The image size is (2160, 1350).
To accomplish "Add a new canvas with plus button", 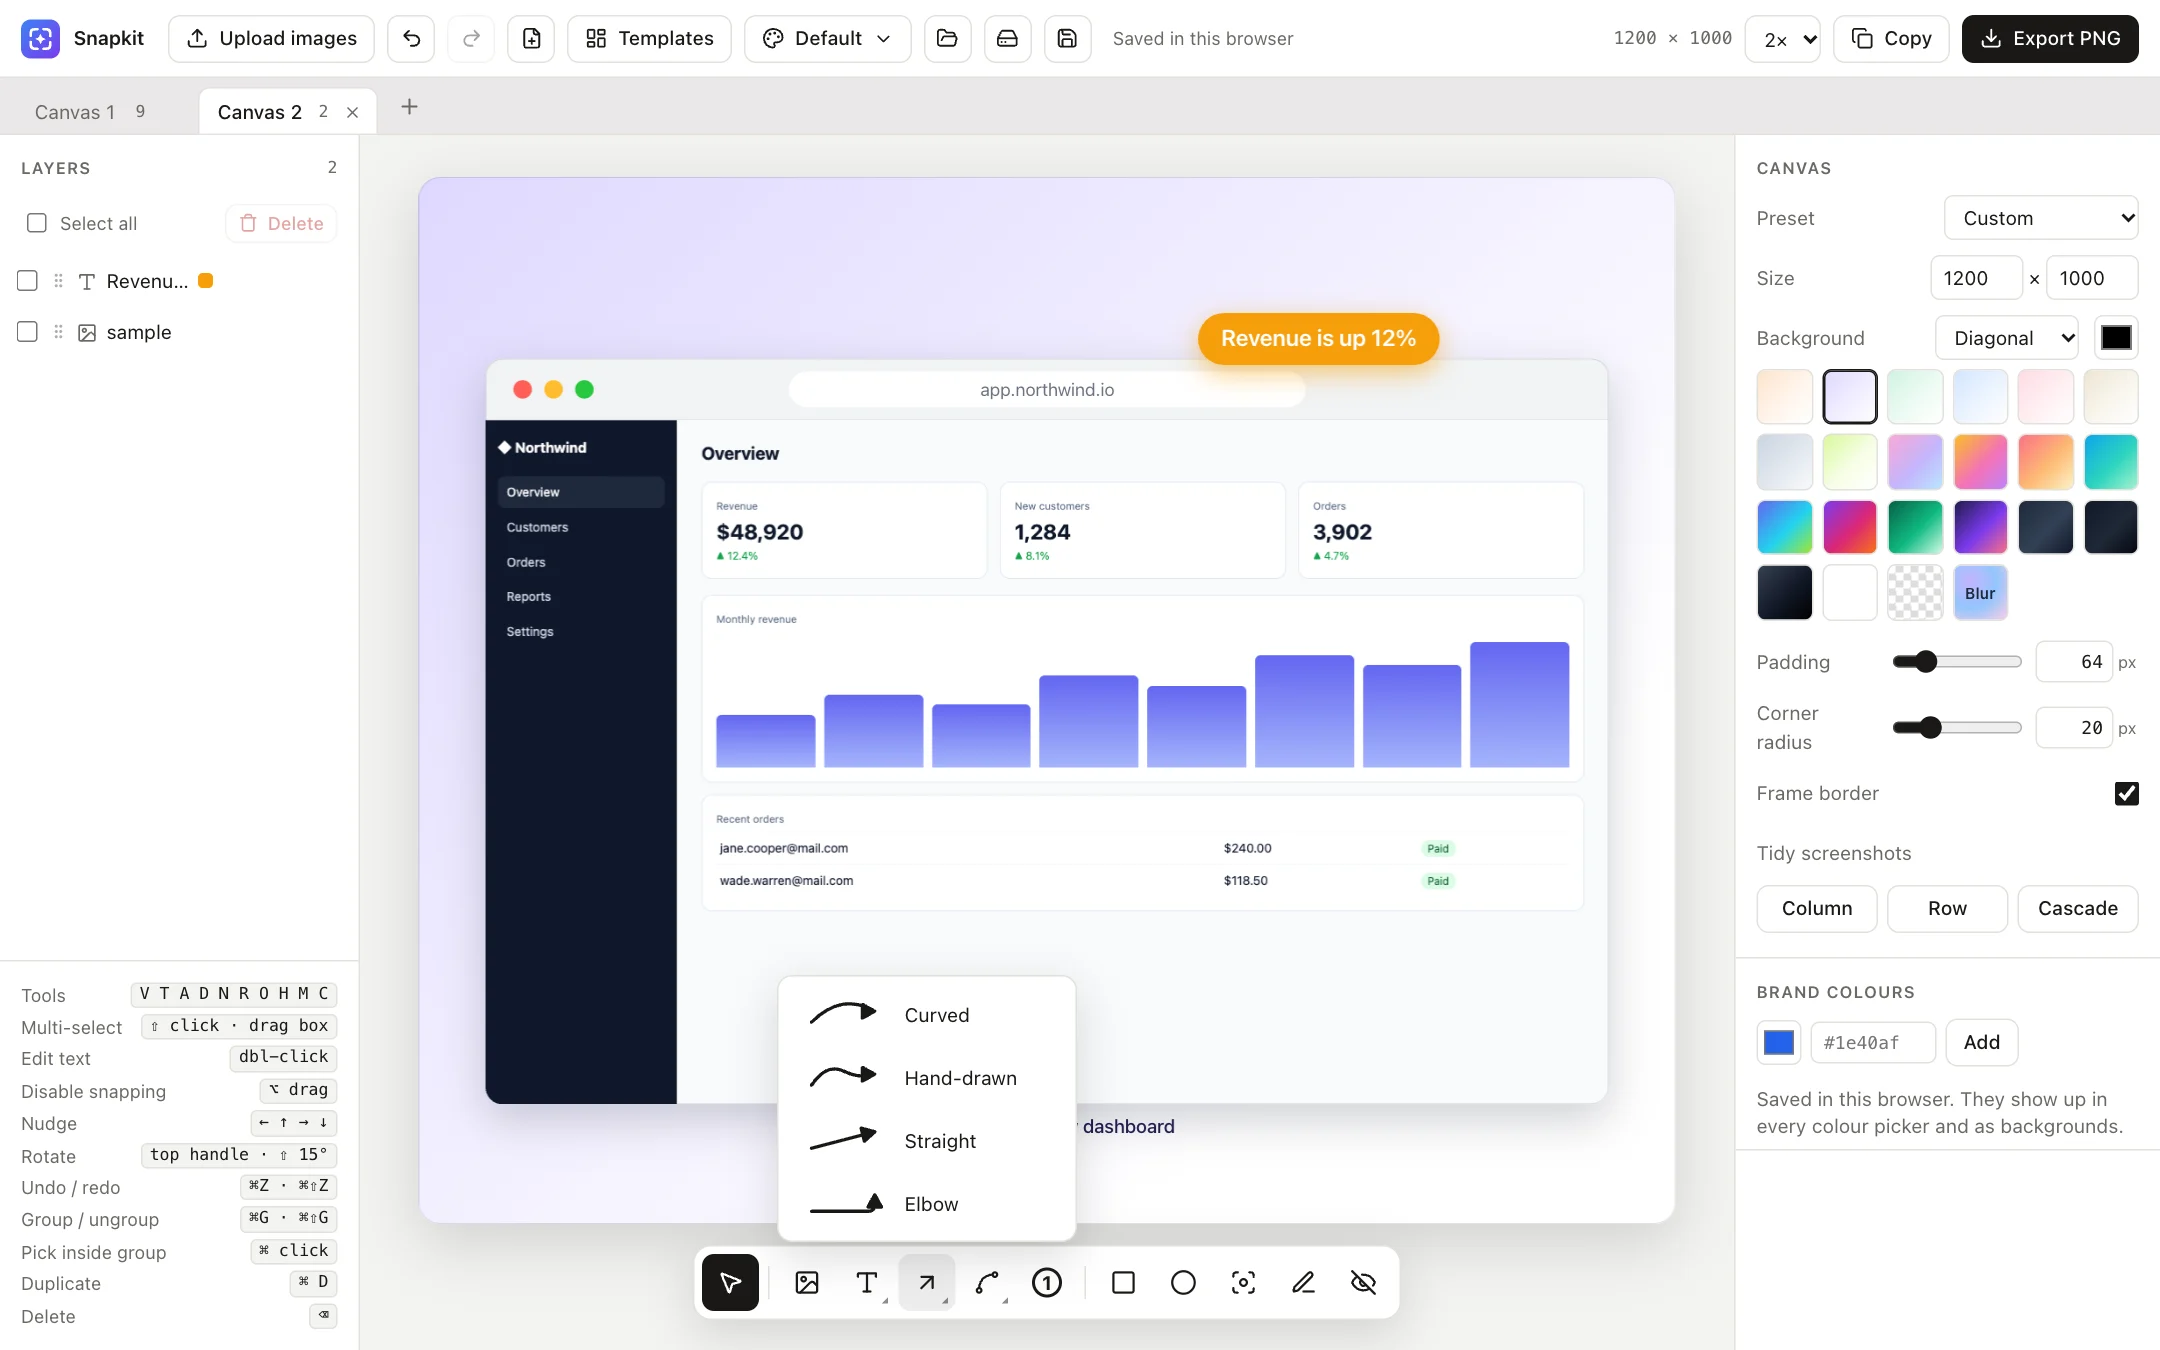I will pos(409,107).
